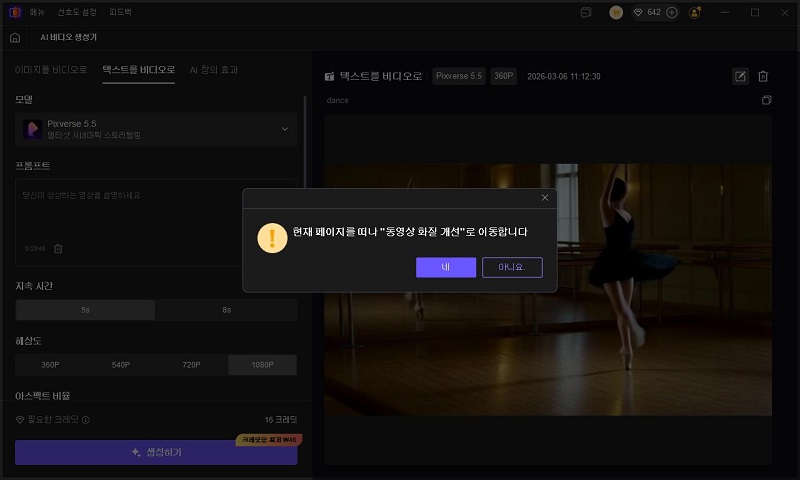Confirm the dialog with the 네 button

445,267
